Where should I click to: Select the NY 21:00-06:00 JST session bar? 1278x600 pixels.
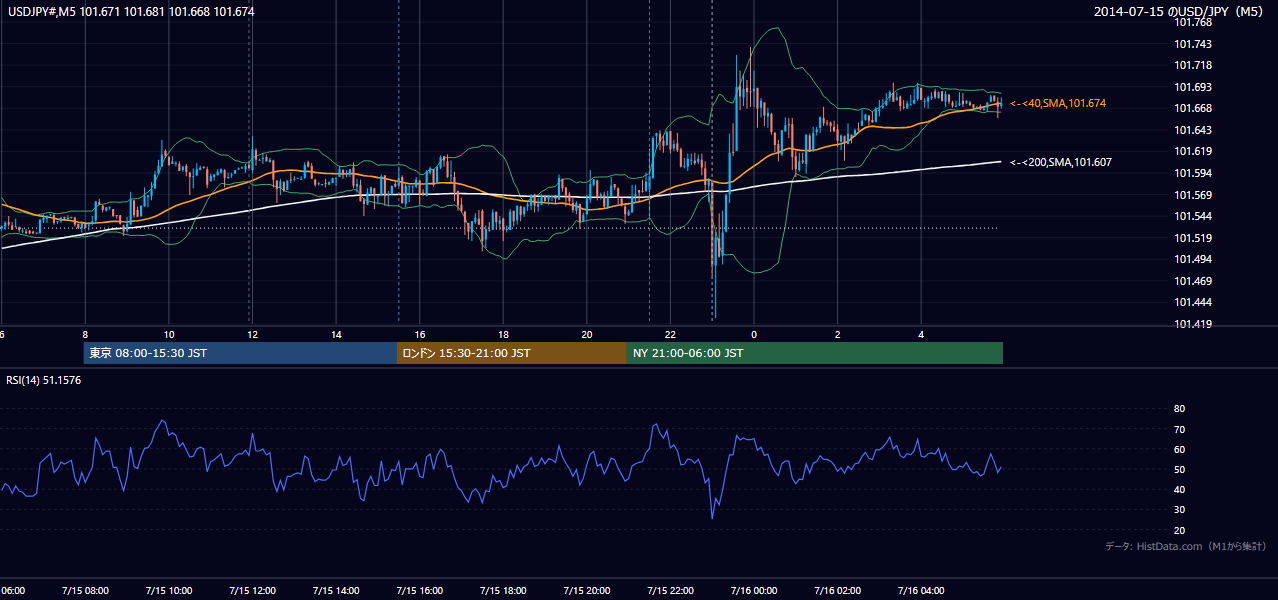[815, 353]
